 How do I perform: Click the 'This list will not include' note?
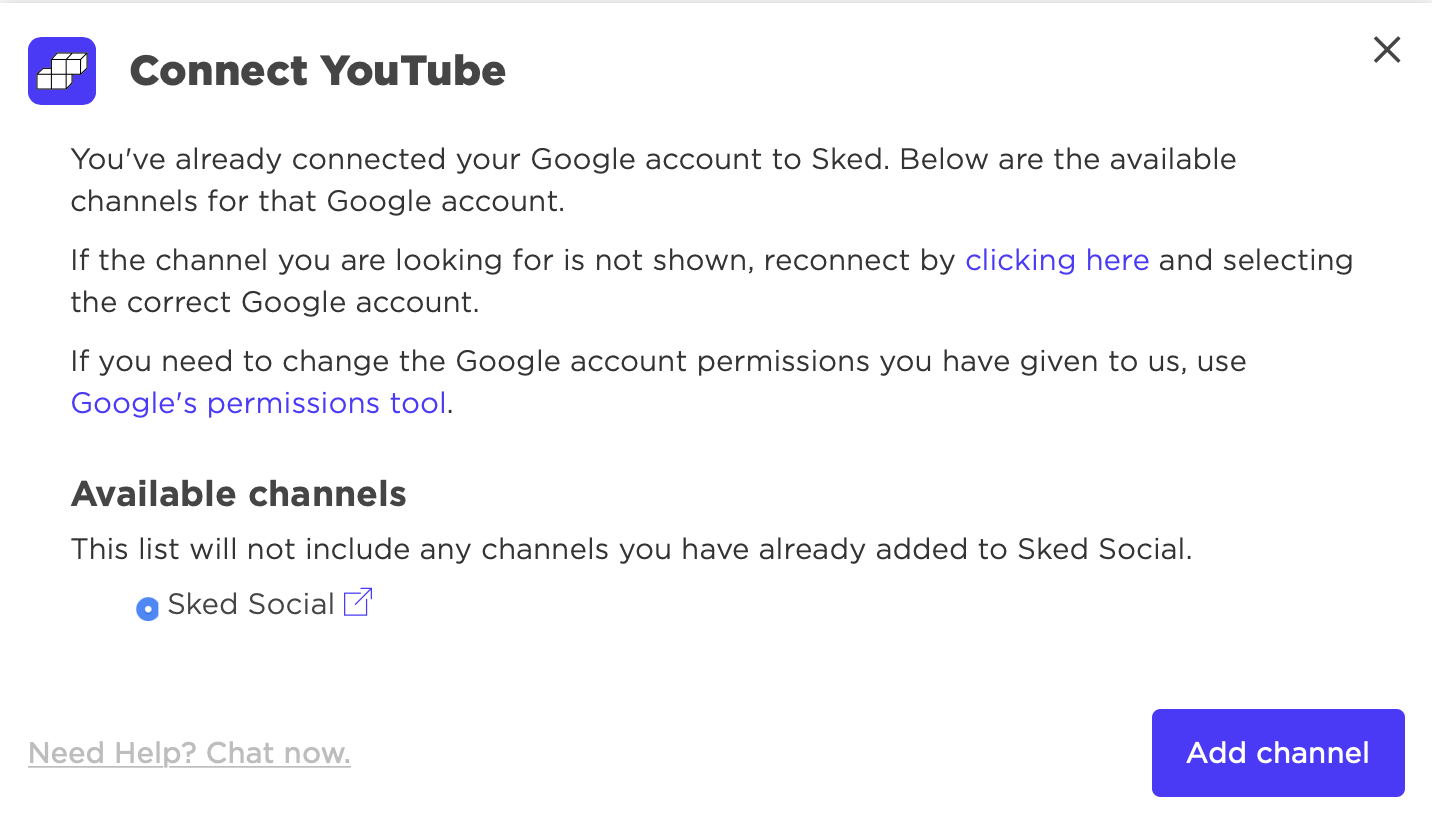click(632, 549)
